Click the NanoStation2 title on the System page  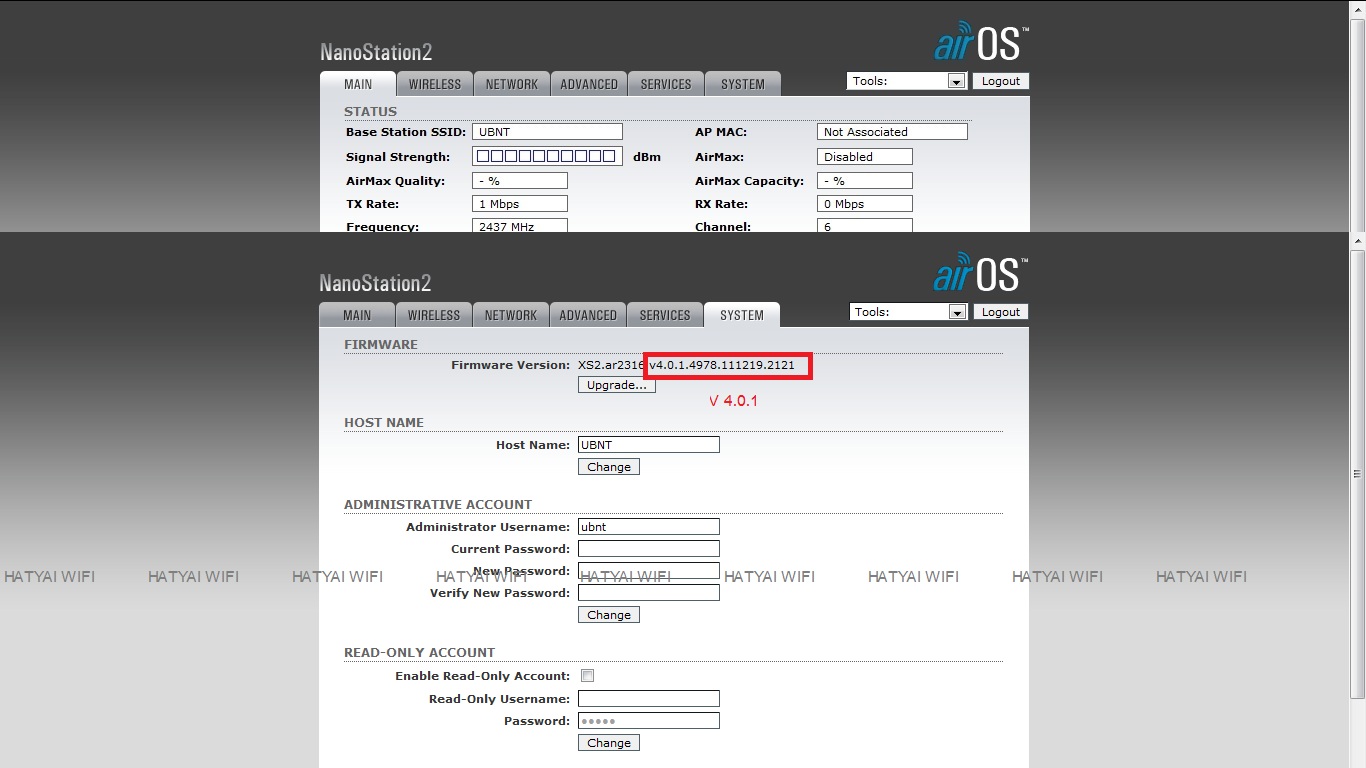(x=375, y=284)
